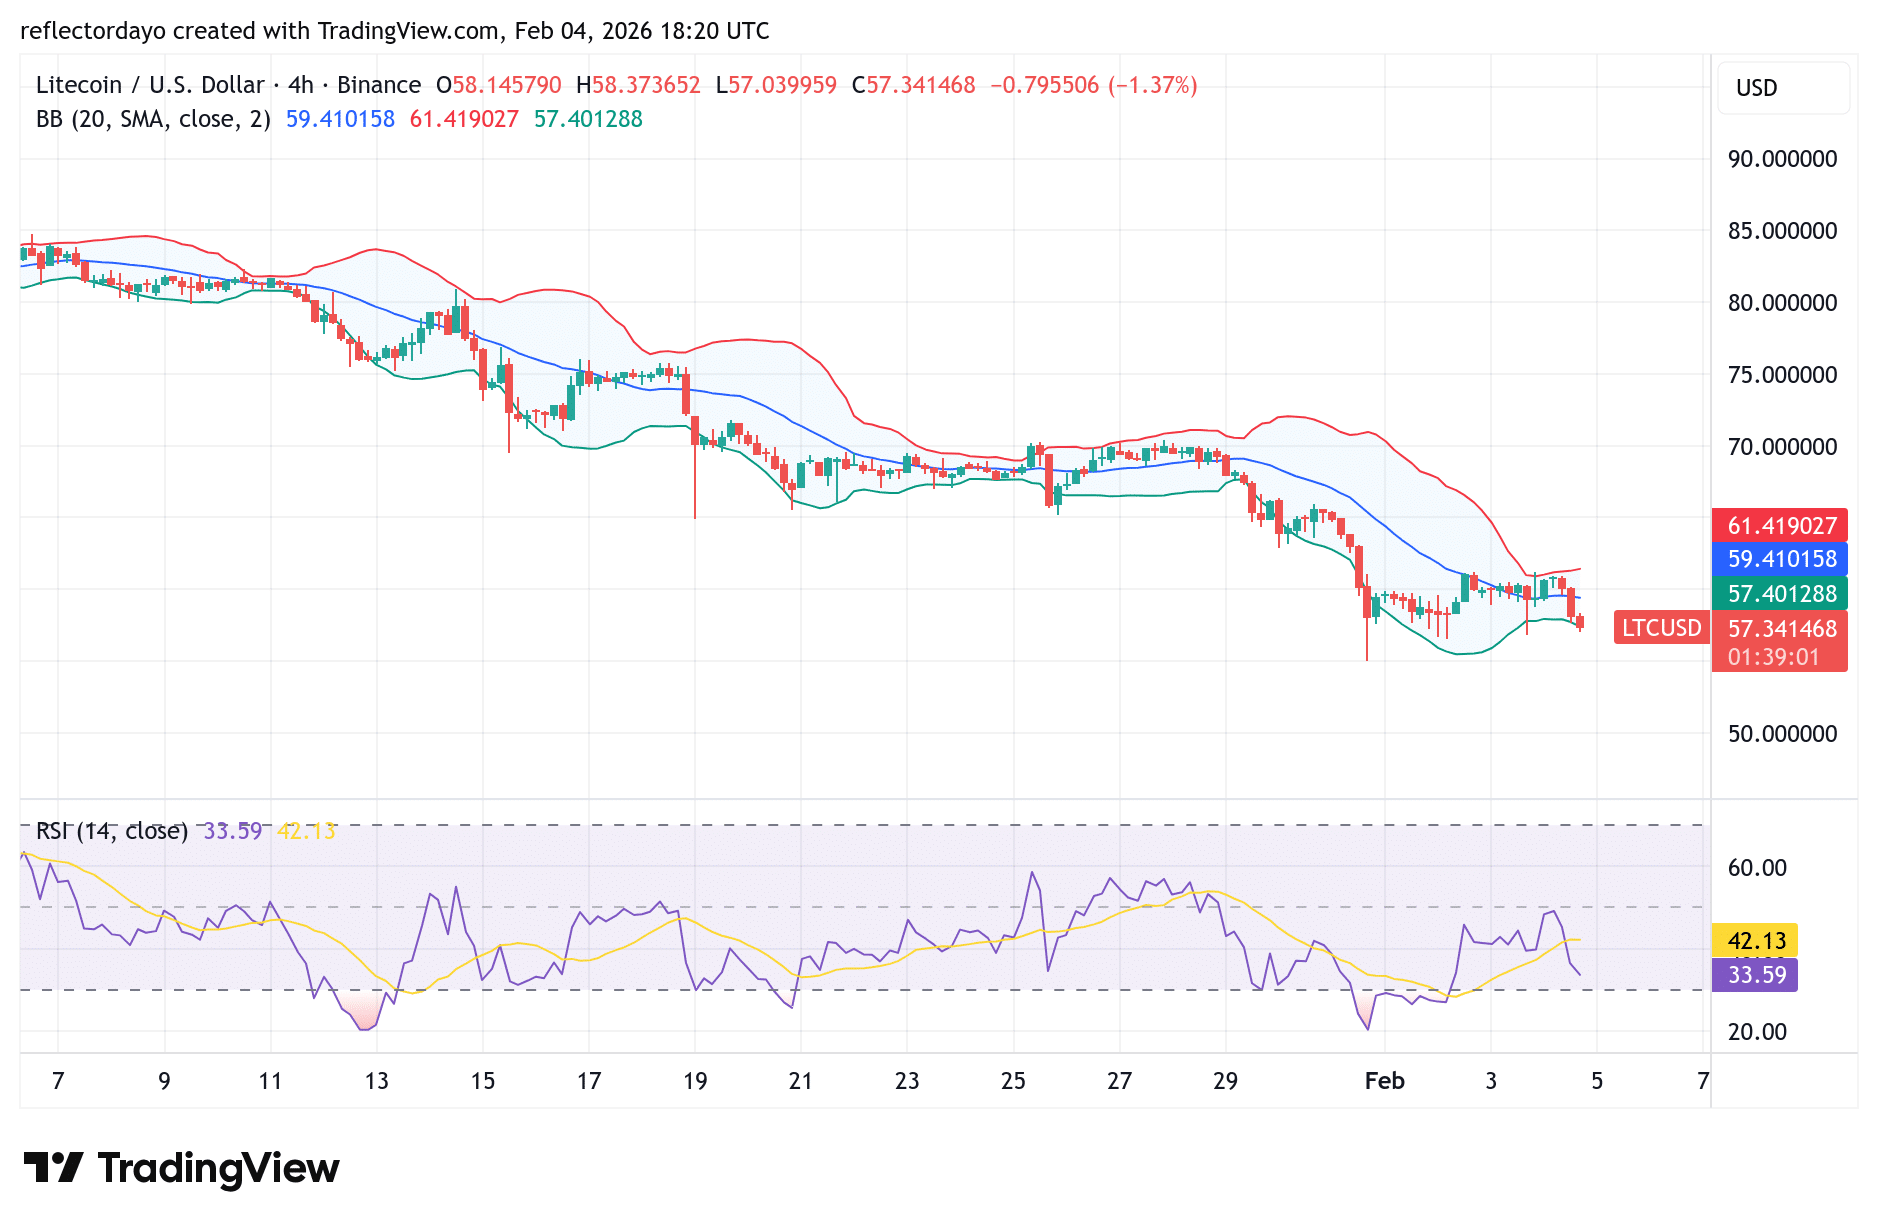Open the USD currency selector
The height and width of the screenshot is (1228, 1878).
(1758, 88)
